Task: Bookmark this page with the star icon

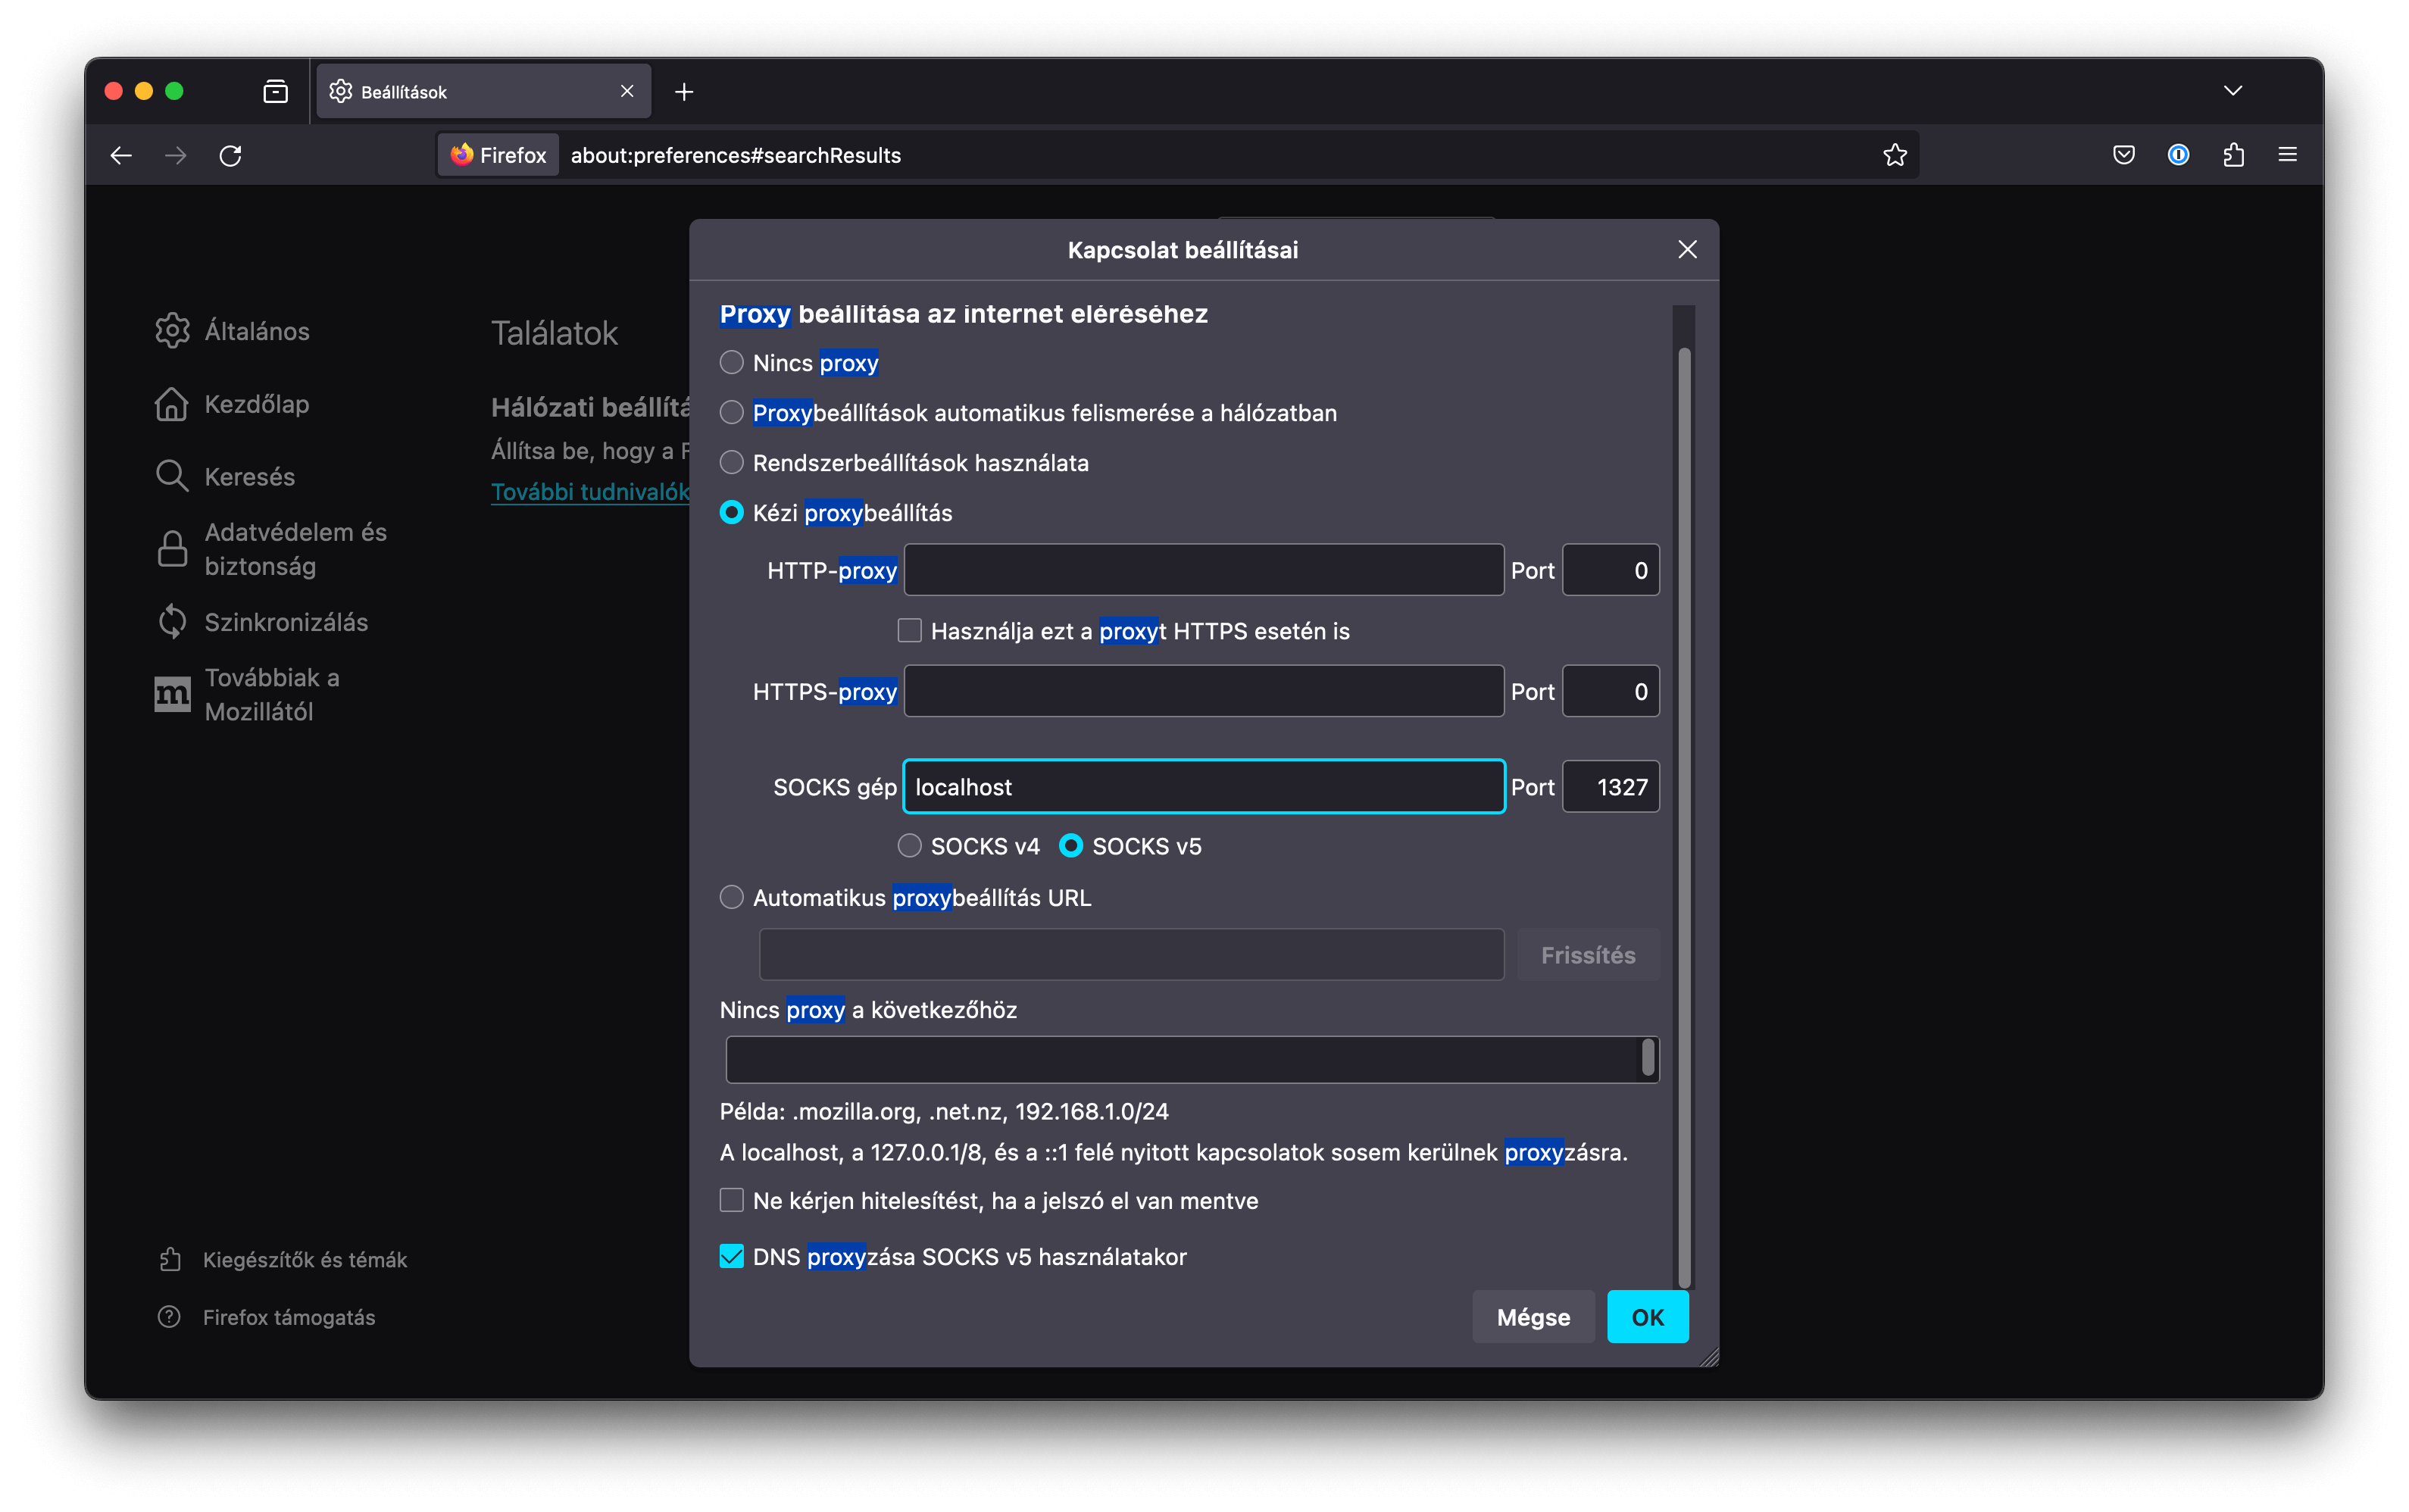Action: [x=1895, y=155]
